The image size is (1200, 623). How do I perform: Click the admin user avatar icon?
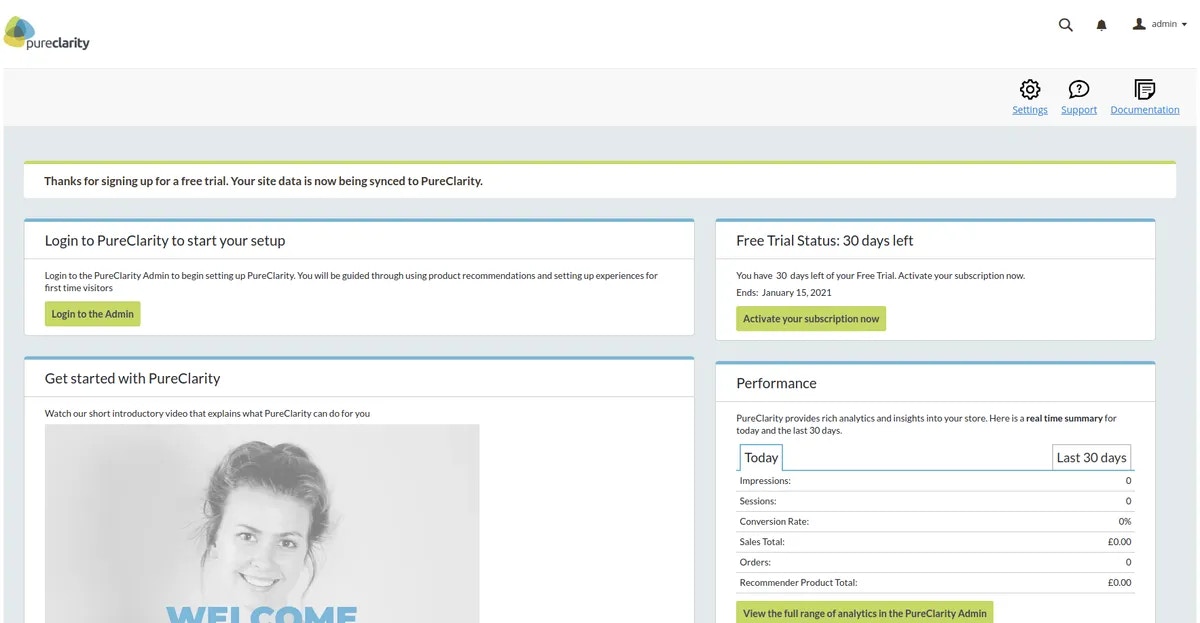click(1139, 24)
